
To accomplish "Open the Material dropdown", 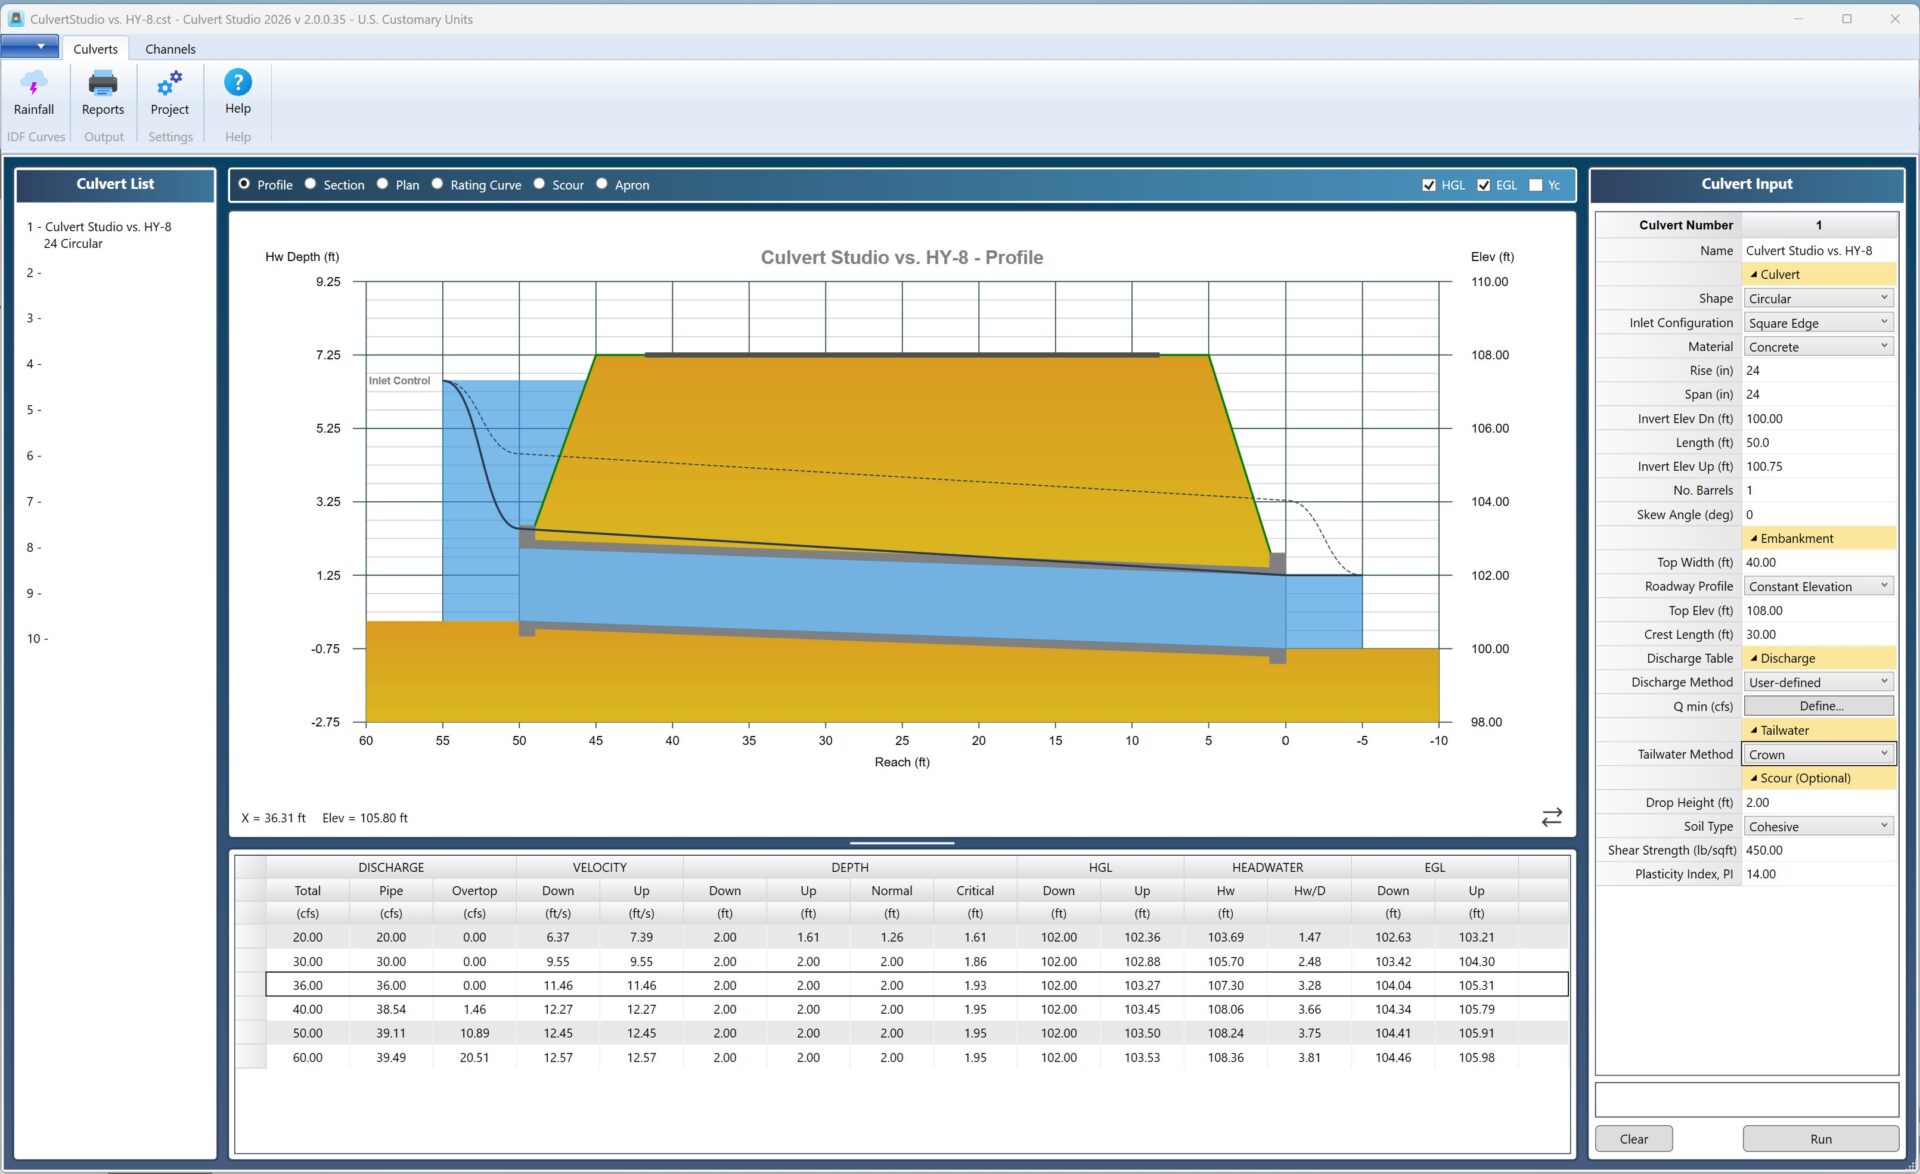I will pyautogui.click(x=1818, y=346).
